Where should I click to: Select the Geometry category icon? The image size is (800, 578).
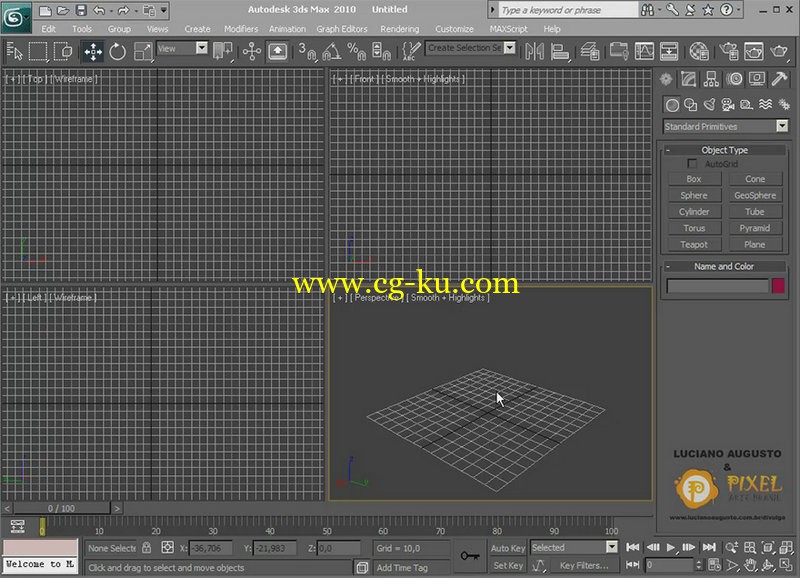tap(672, 105)
